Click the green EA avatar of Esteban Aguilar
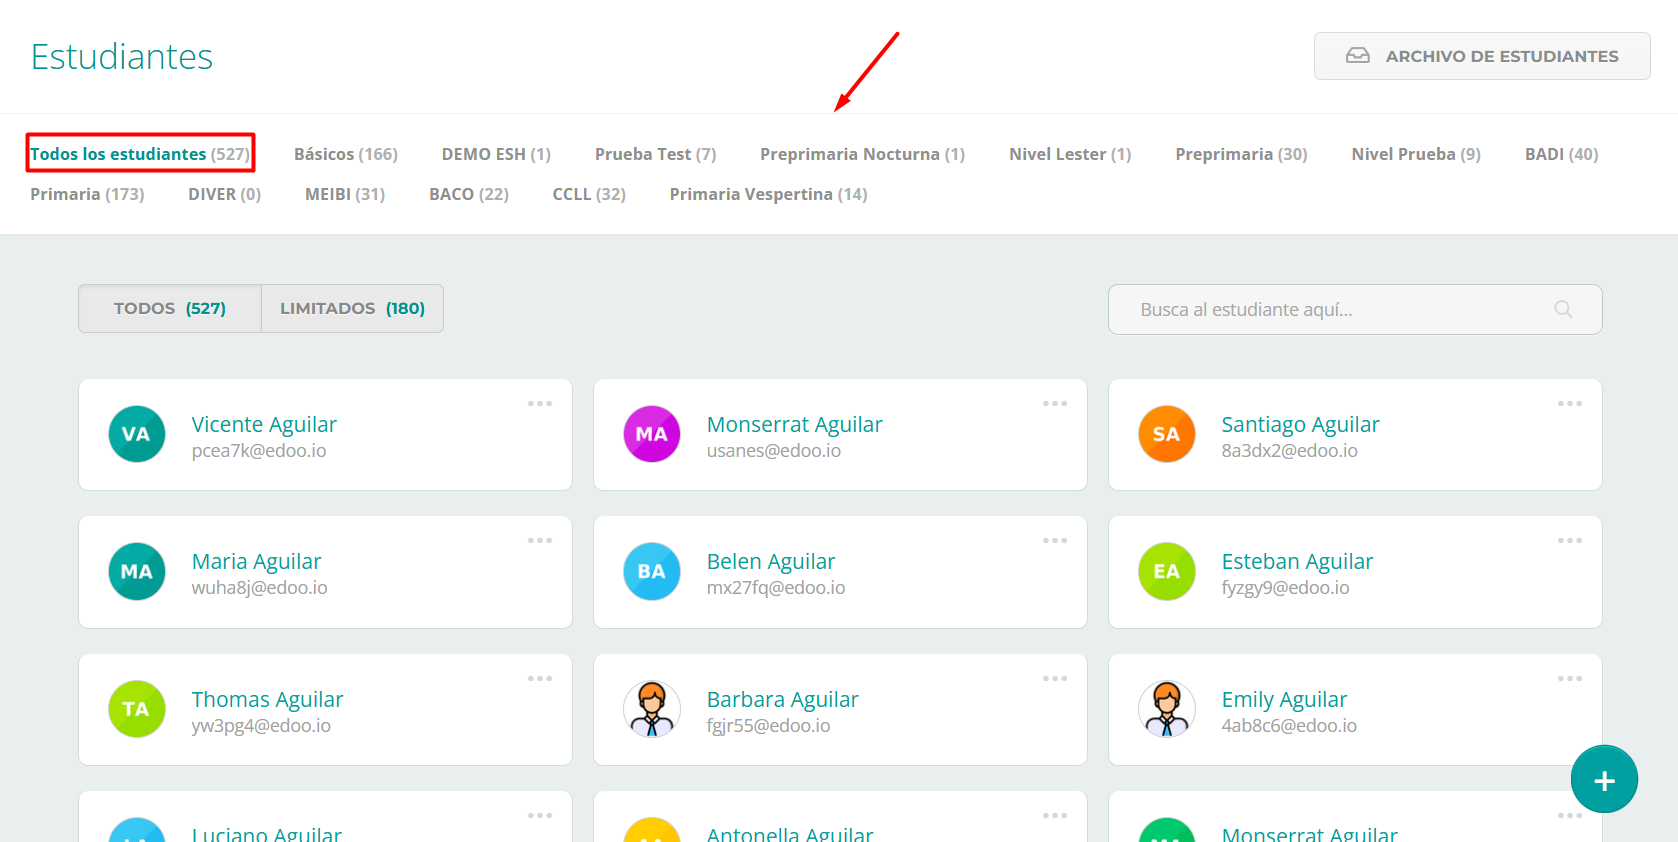1678x842 pixels. click(1167, 571)
